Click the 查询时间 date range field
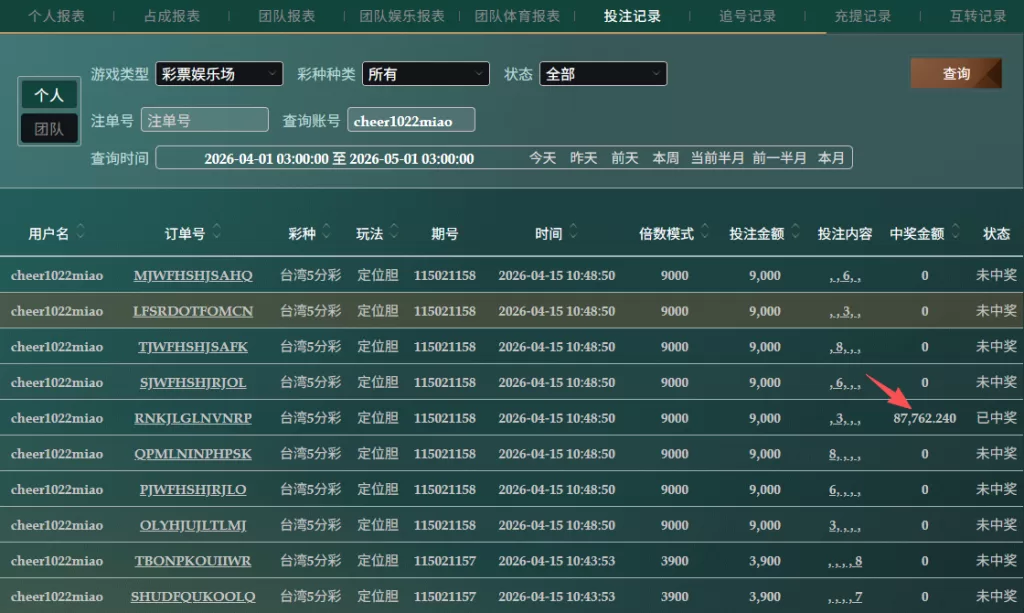The image size is (1024, 613). [339, 158]
